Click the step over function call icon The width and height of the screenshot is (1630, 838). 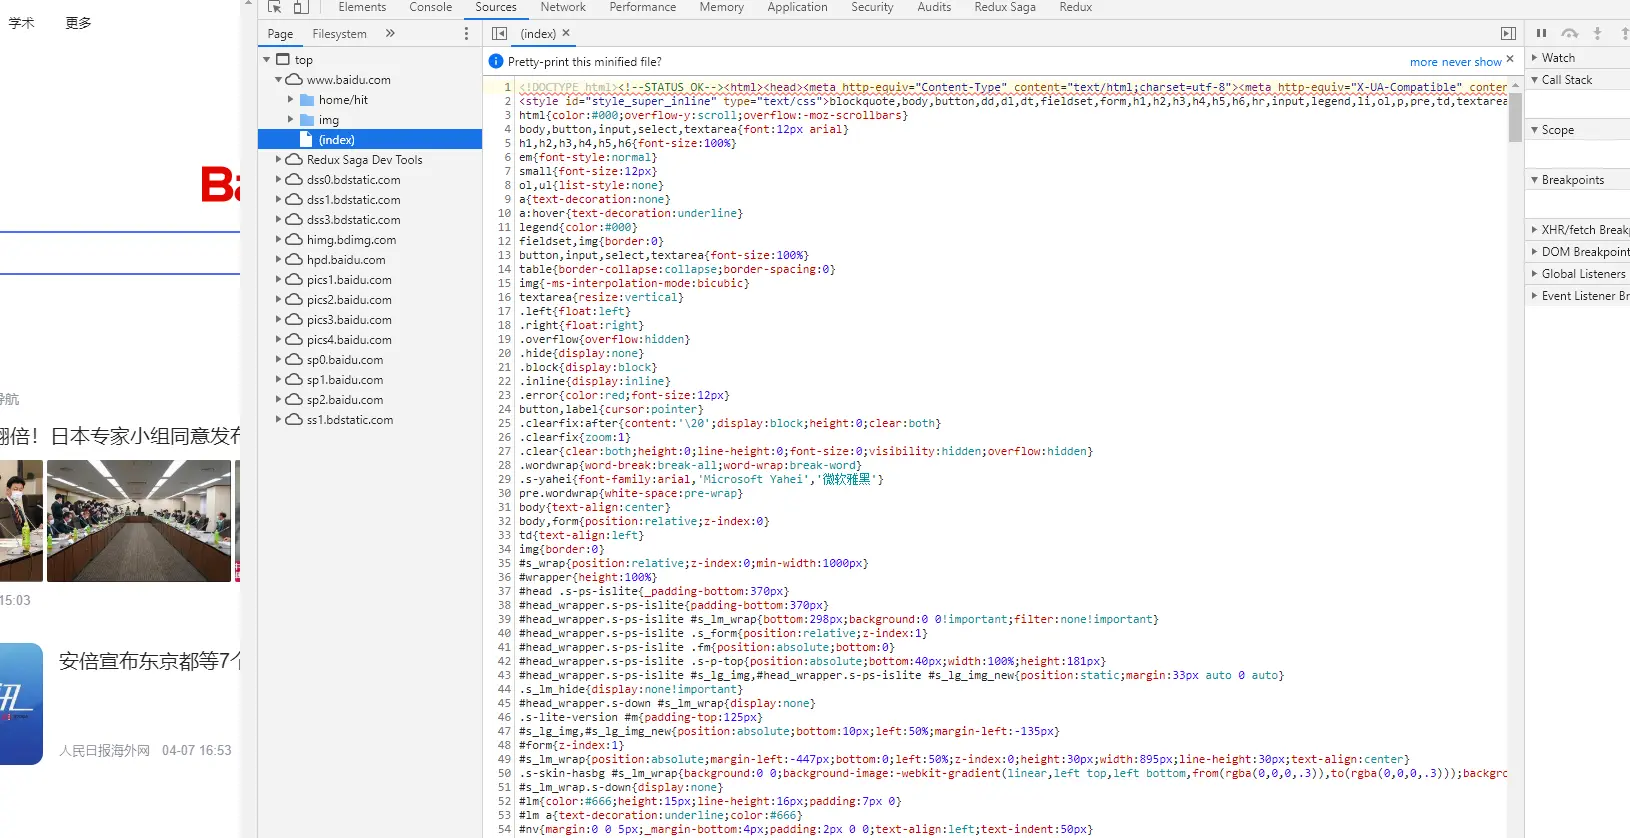(x=1570, y=33)
